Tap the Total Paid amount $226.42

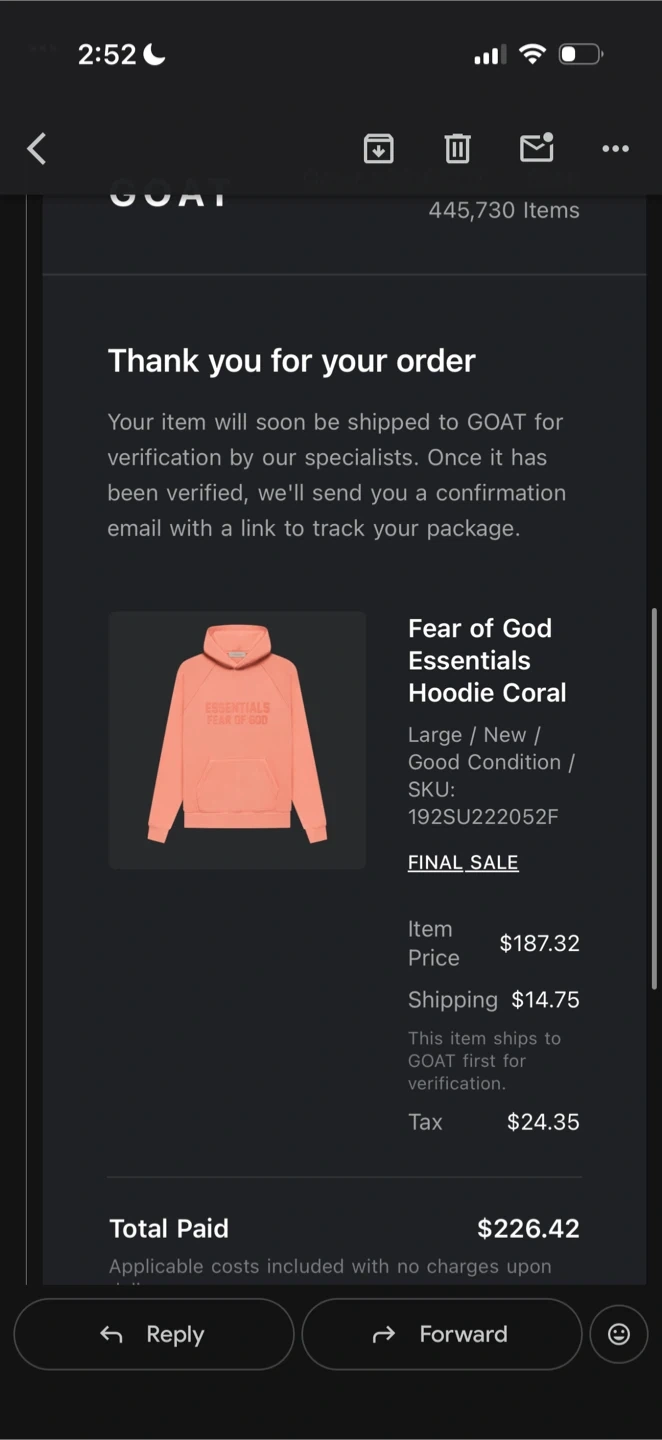tap(528, 1228)
